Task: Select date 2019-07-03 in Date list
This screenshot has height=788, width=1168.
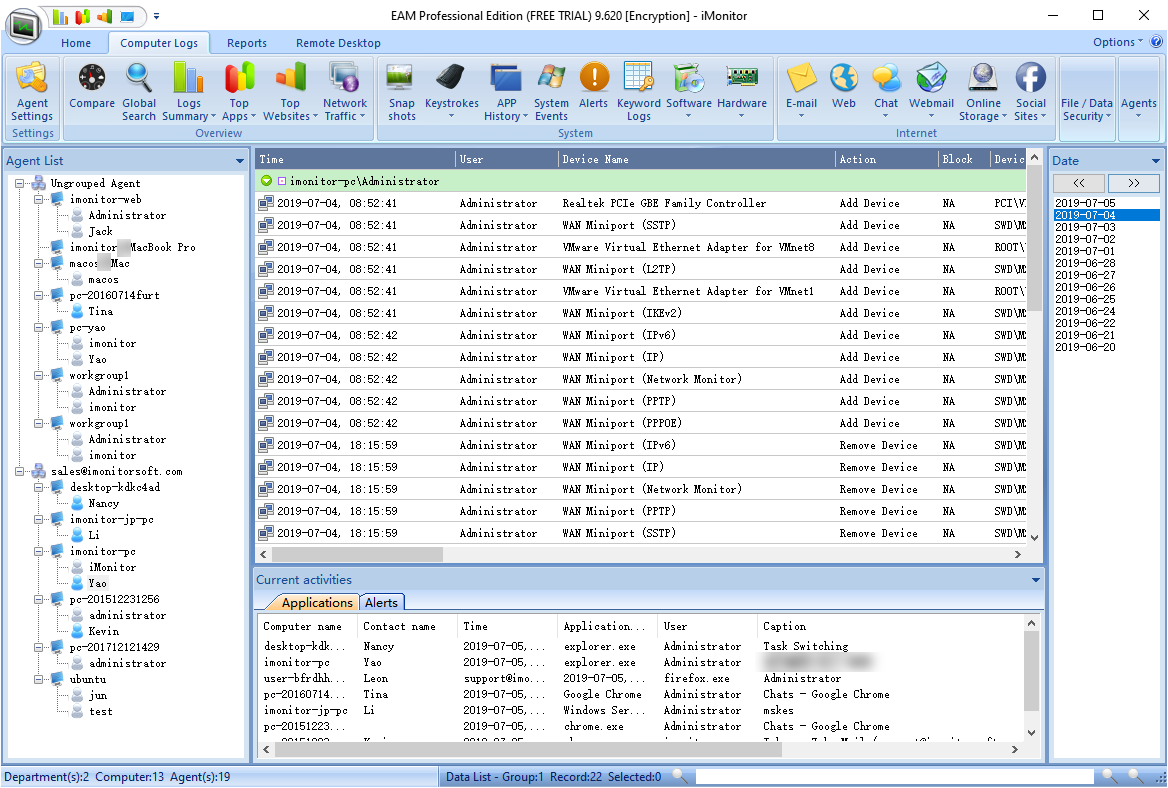Action: coord(1085,226)
